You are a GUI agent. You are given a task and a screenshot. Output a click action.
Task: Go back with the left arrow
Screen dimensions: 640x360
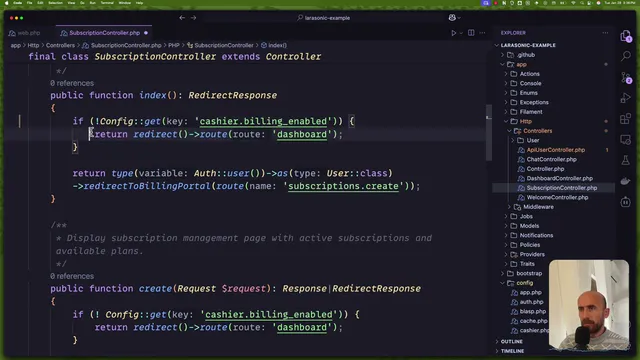[182, 18]
